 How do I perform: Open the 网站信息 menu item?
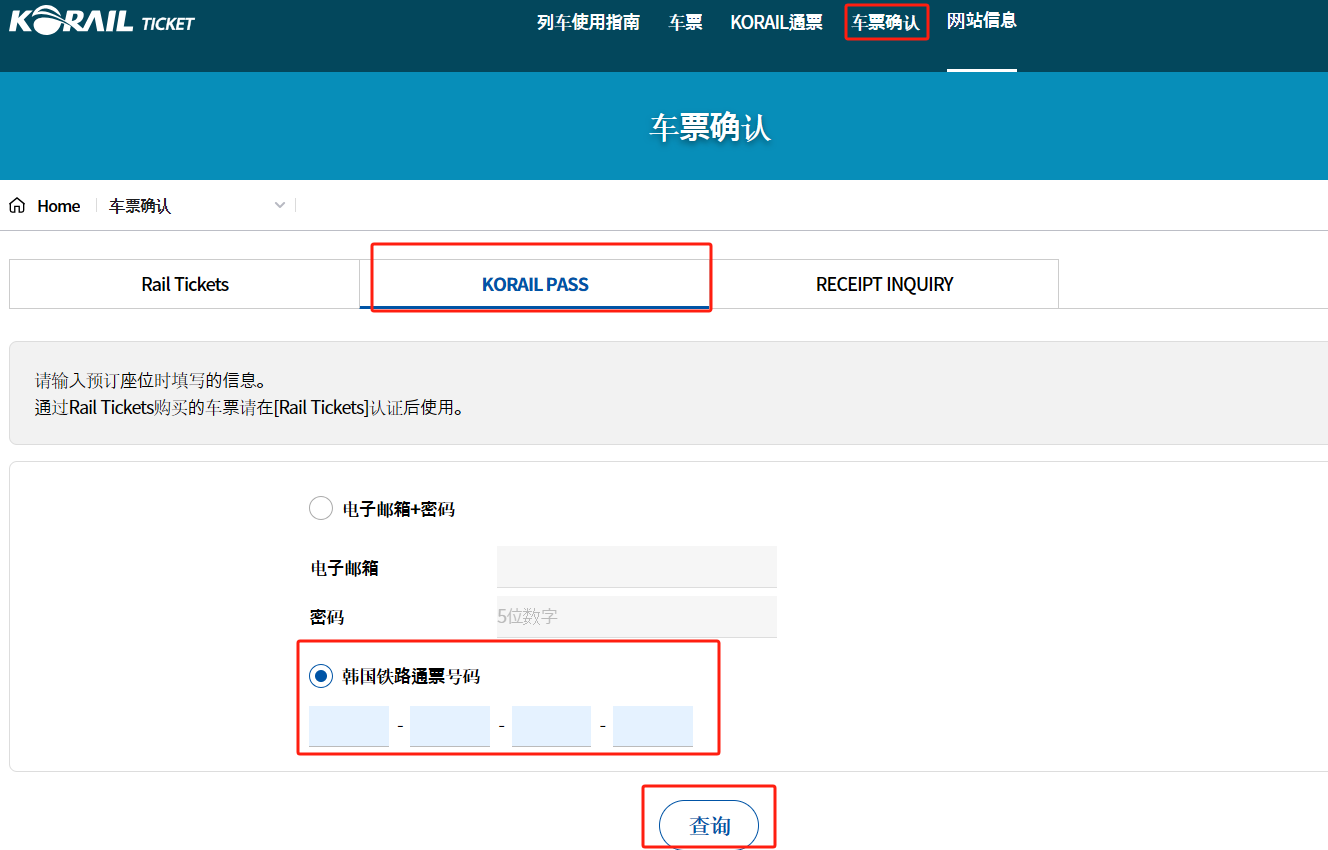point(981,21)
